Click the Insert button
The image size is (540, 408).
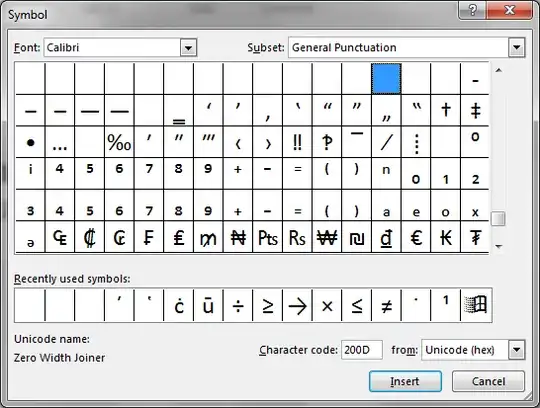point(405,381)
